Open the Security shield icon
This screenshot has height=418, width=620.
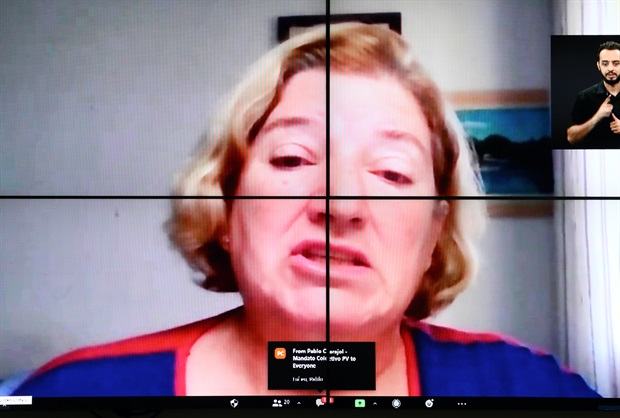point(234,403)
